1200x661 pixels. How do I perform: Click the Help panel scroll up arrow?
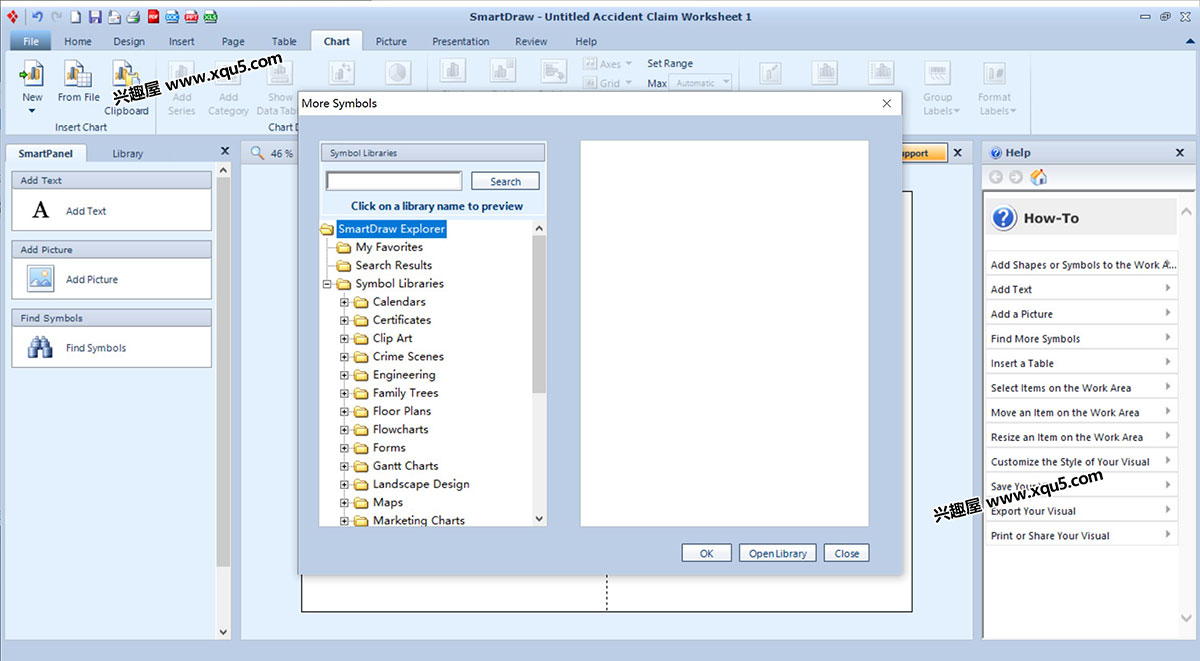tap(1186, 212)
